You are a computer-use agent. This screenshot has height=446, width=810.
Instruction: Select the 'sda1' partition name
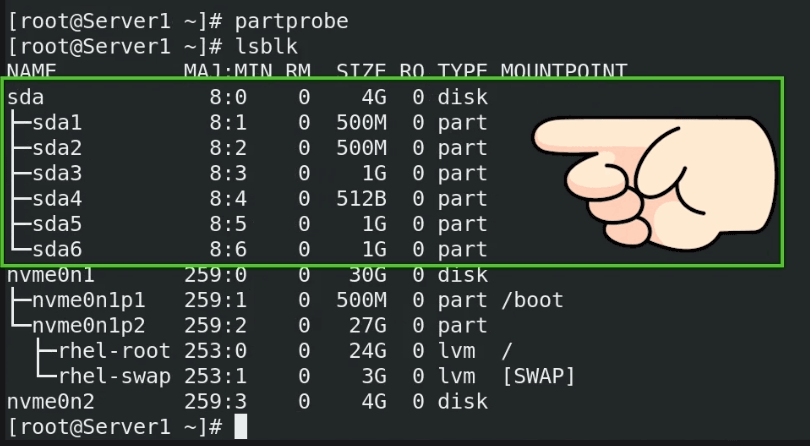coord(57,122)
